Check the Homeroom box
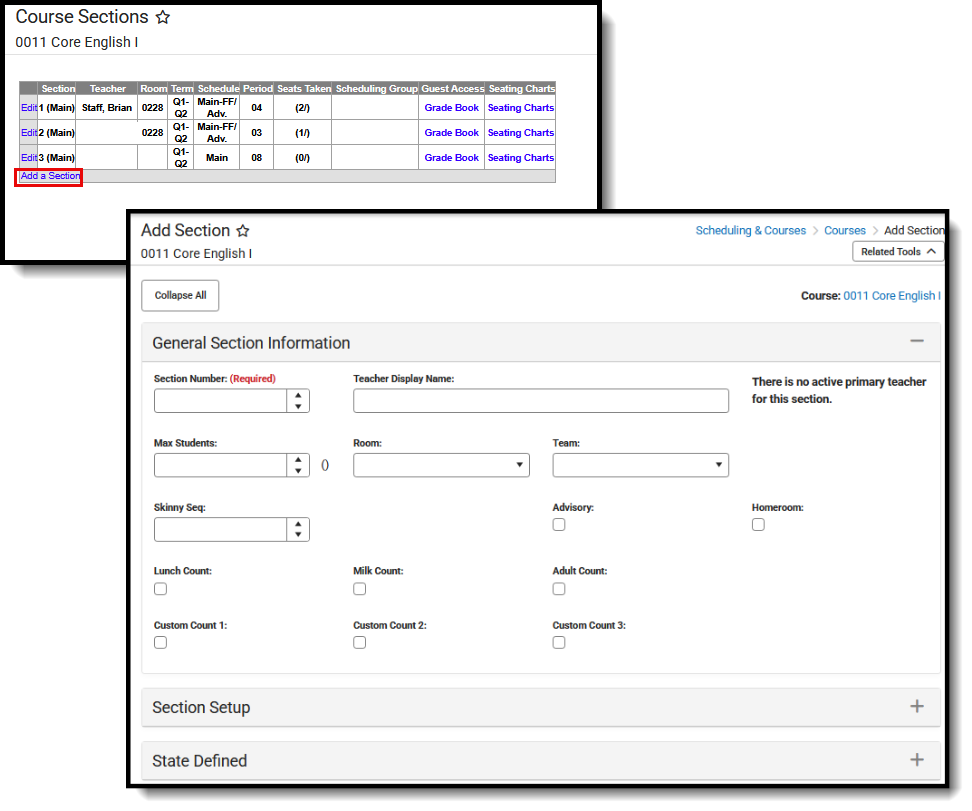 (x=758, y=524)
